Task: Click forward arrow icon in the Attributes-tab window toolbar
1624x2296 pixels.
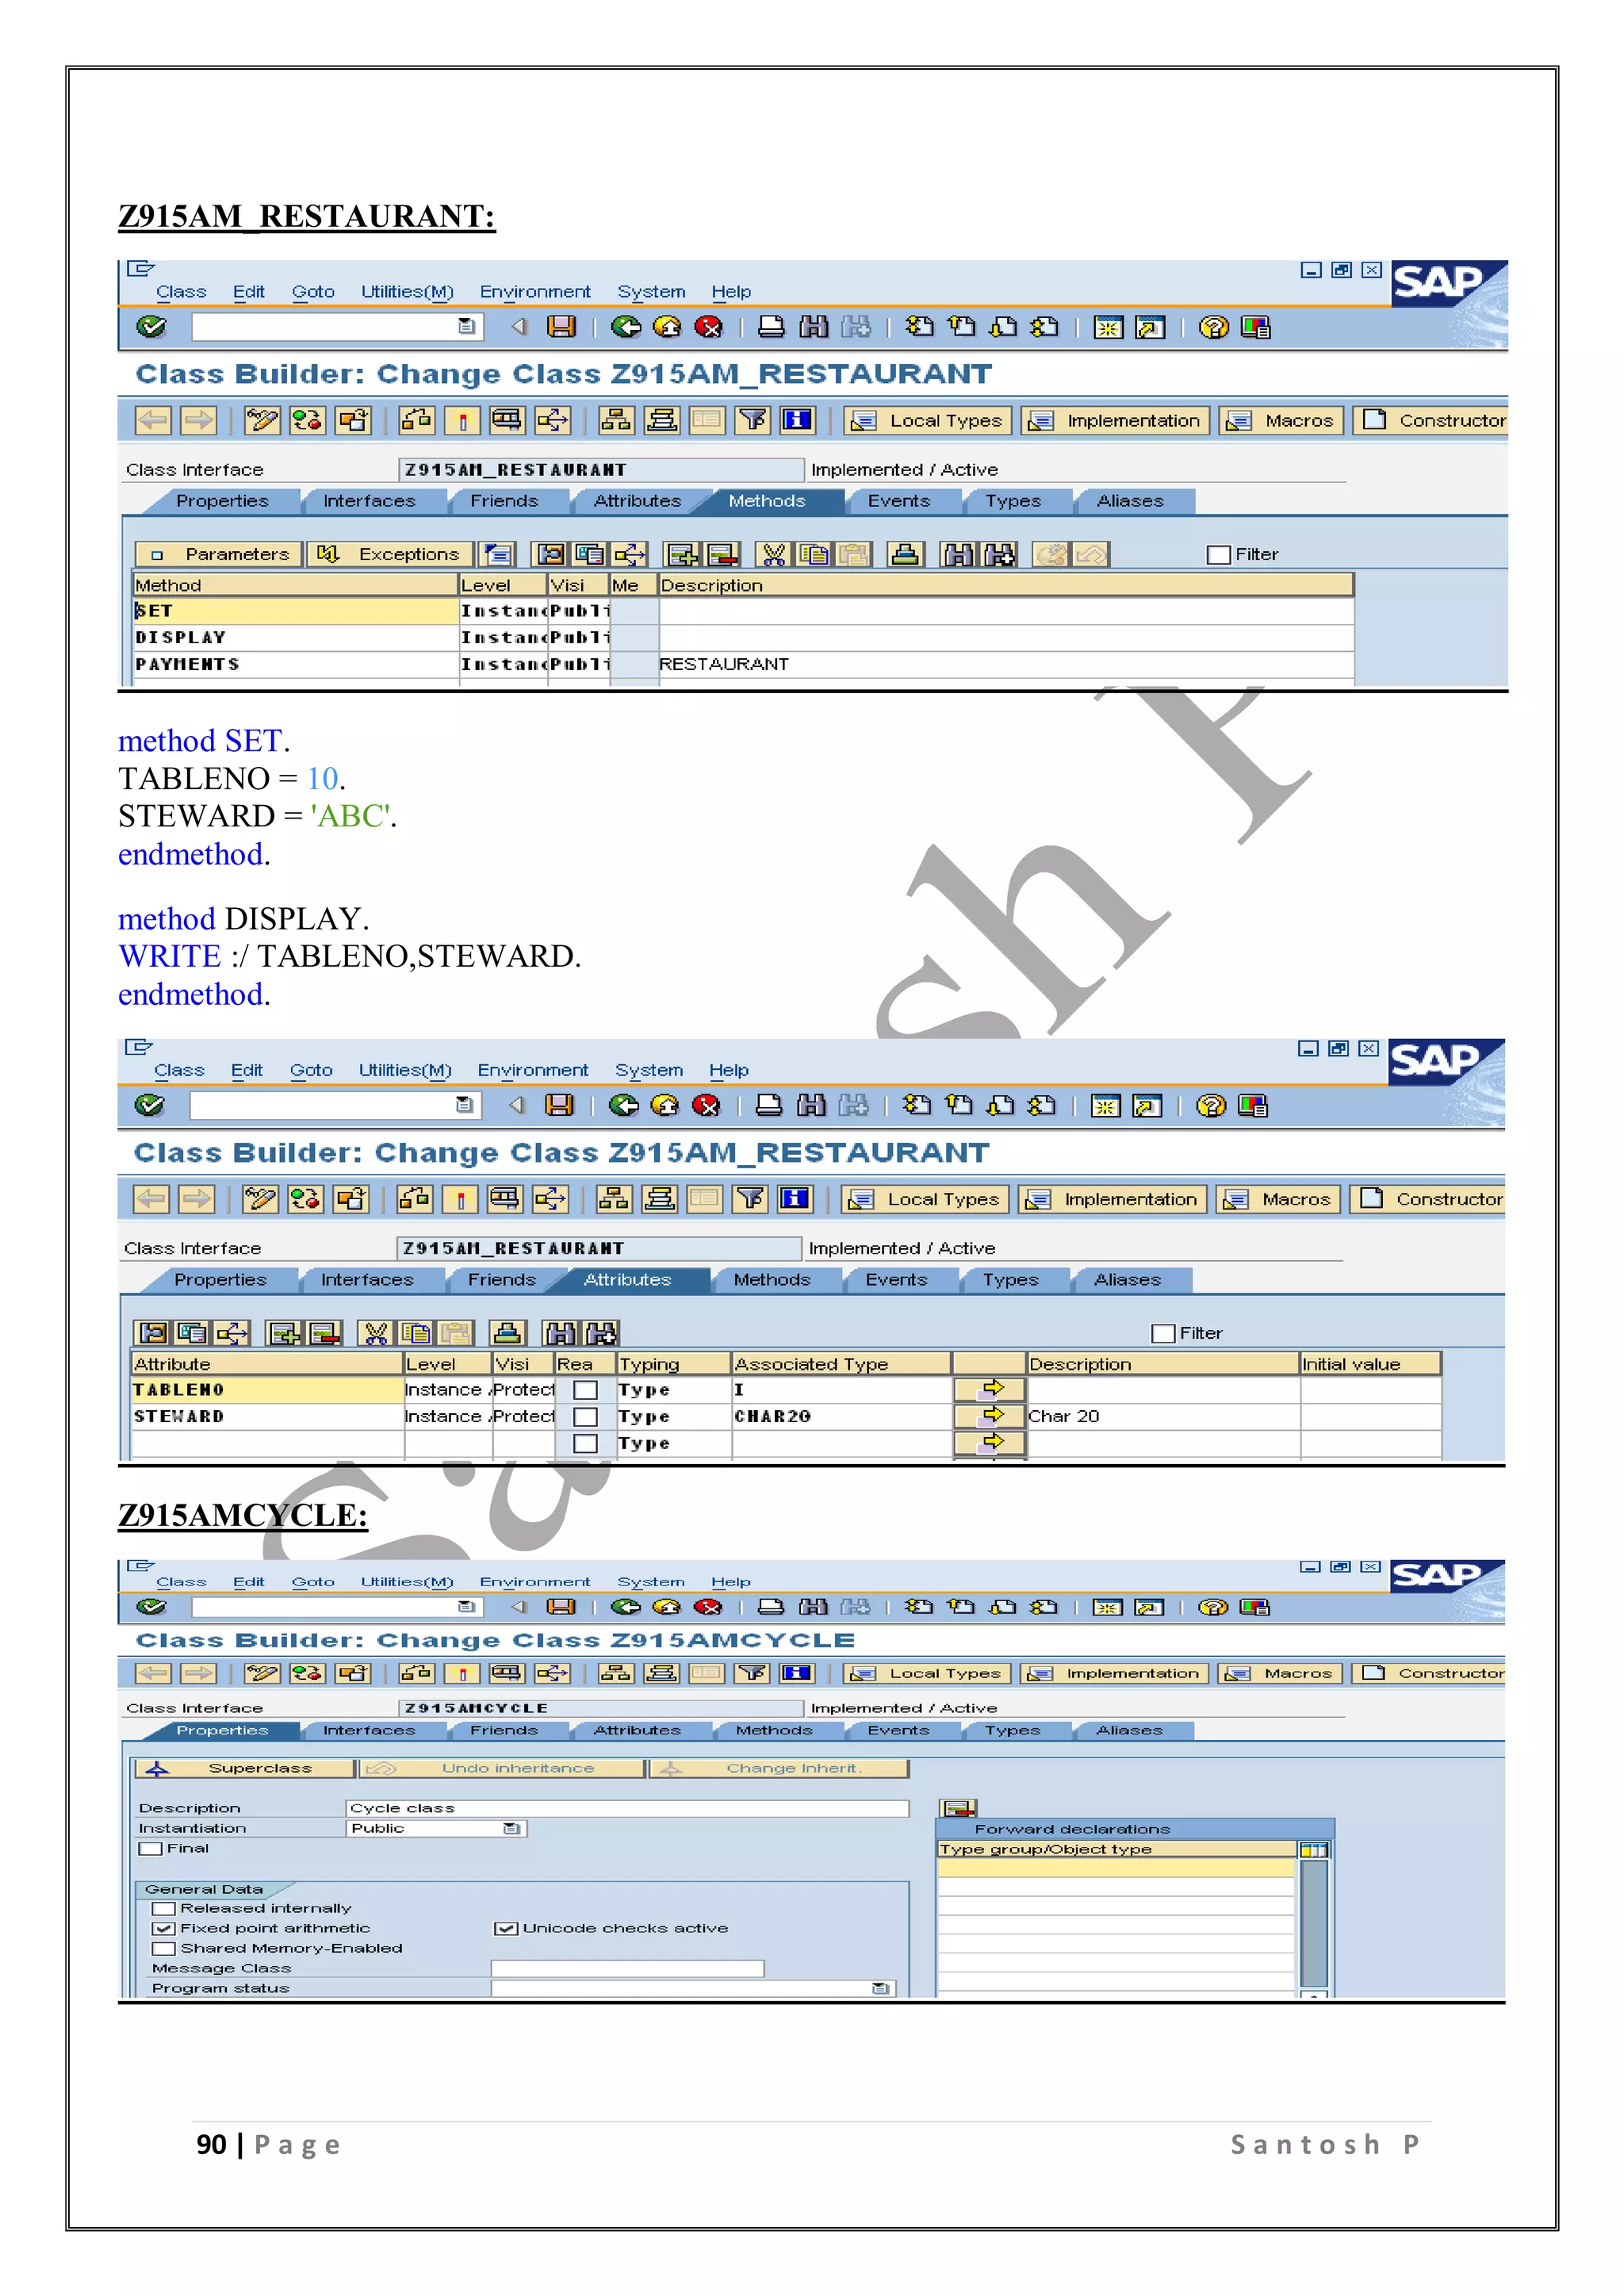Action: point(197,1199)
